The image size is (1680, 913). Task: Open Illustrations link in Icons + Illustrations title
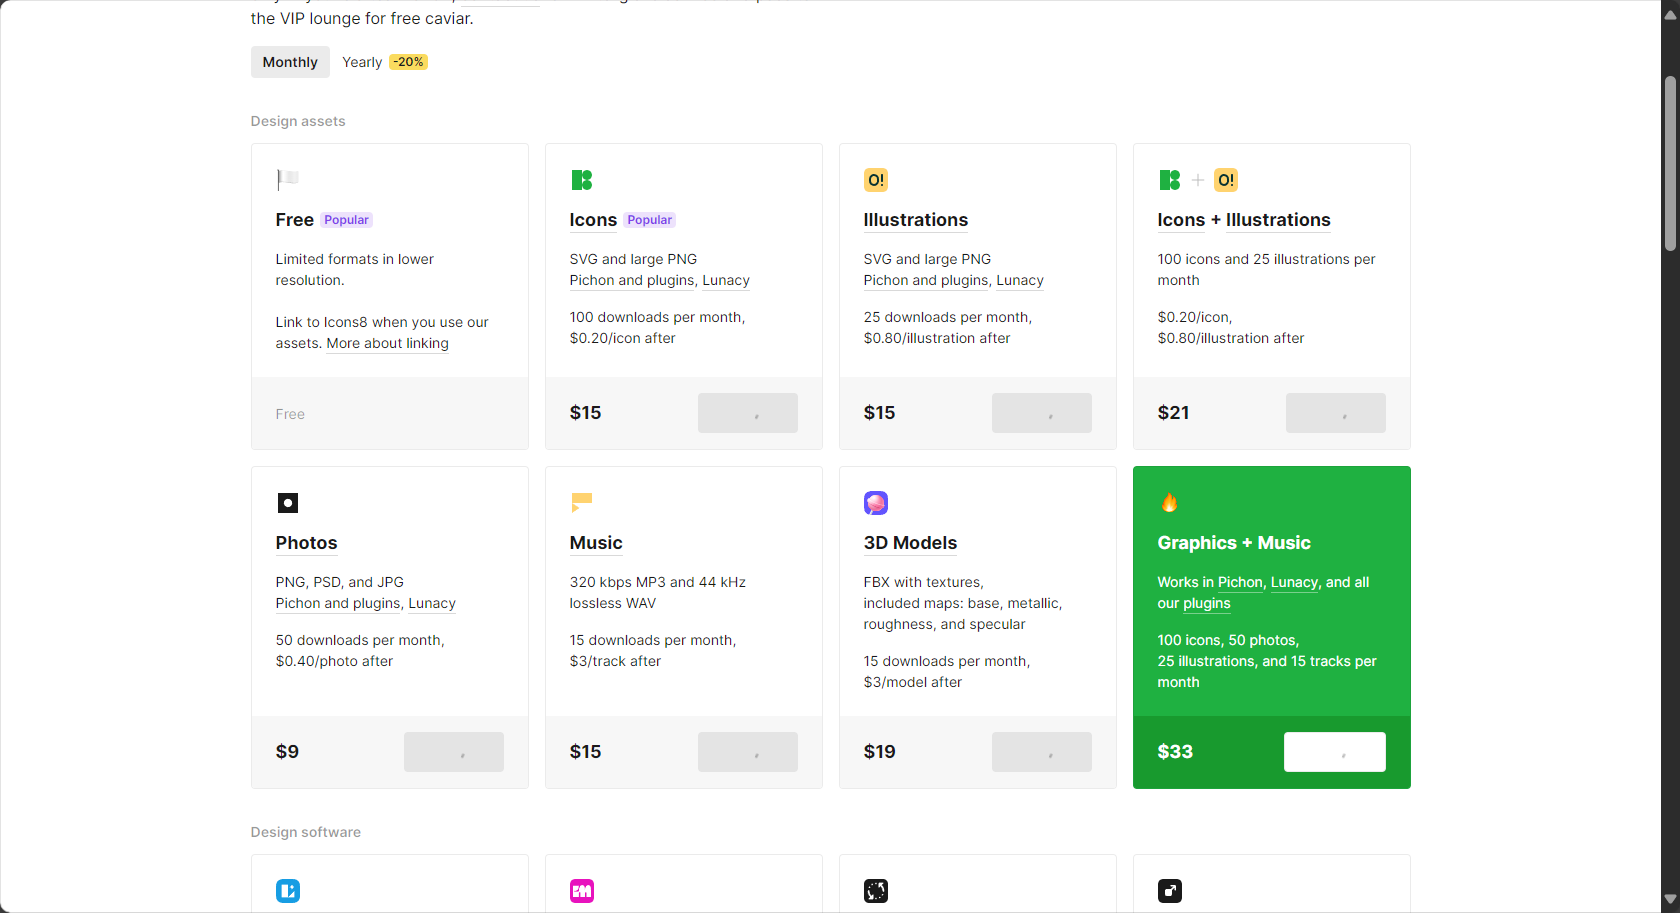[1278, 220]
